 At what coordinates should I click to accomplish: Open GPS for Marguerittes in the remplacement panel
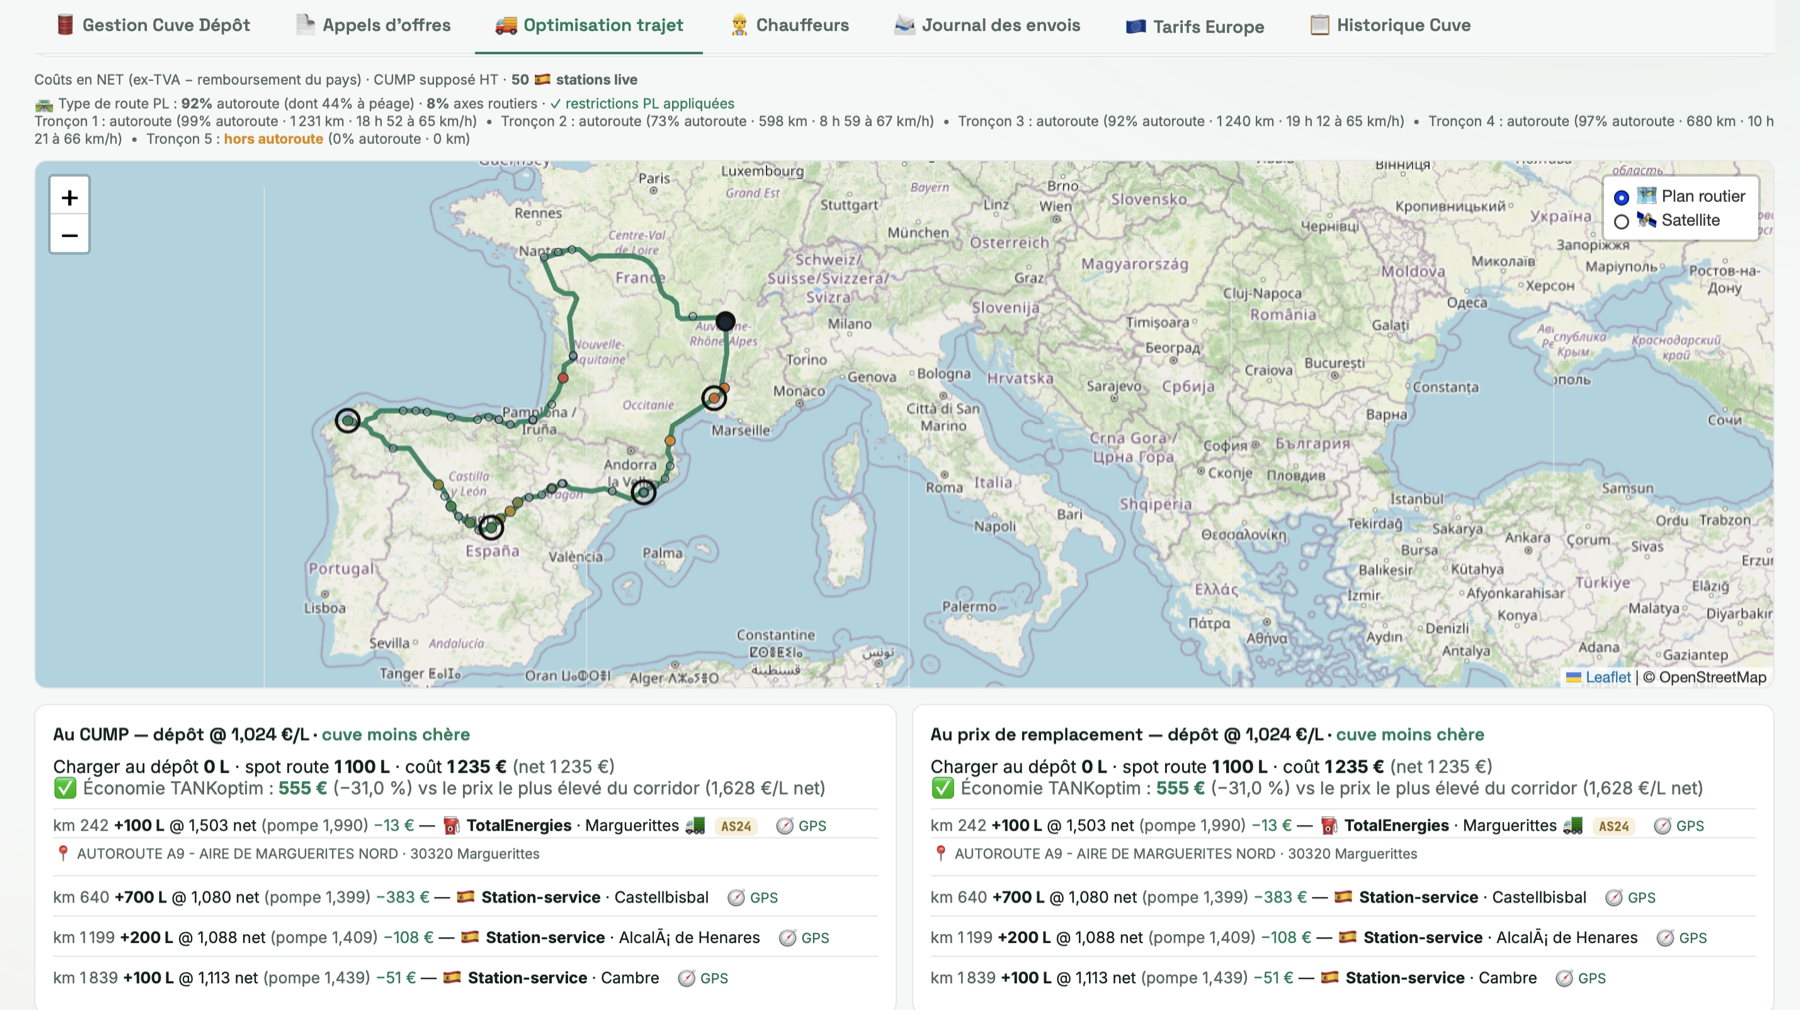click(x=1679, y=826)
